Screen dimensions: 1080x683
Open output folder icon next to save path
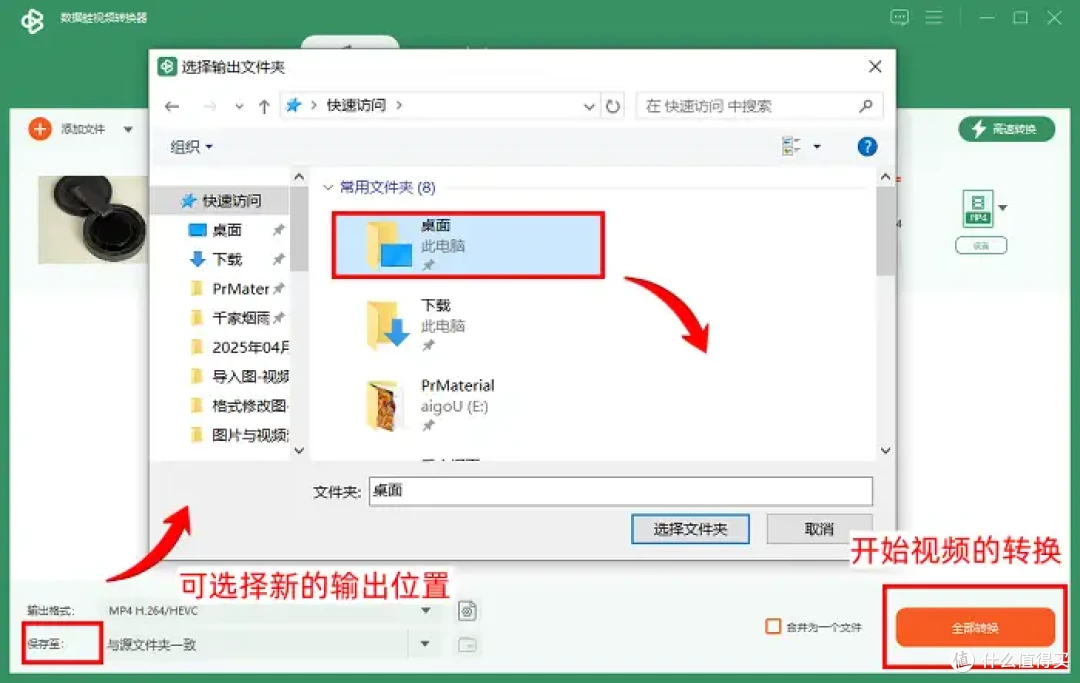pyautogui.click(x=468, y=644)
